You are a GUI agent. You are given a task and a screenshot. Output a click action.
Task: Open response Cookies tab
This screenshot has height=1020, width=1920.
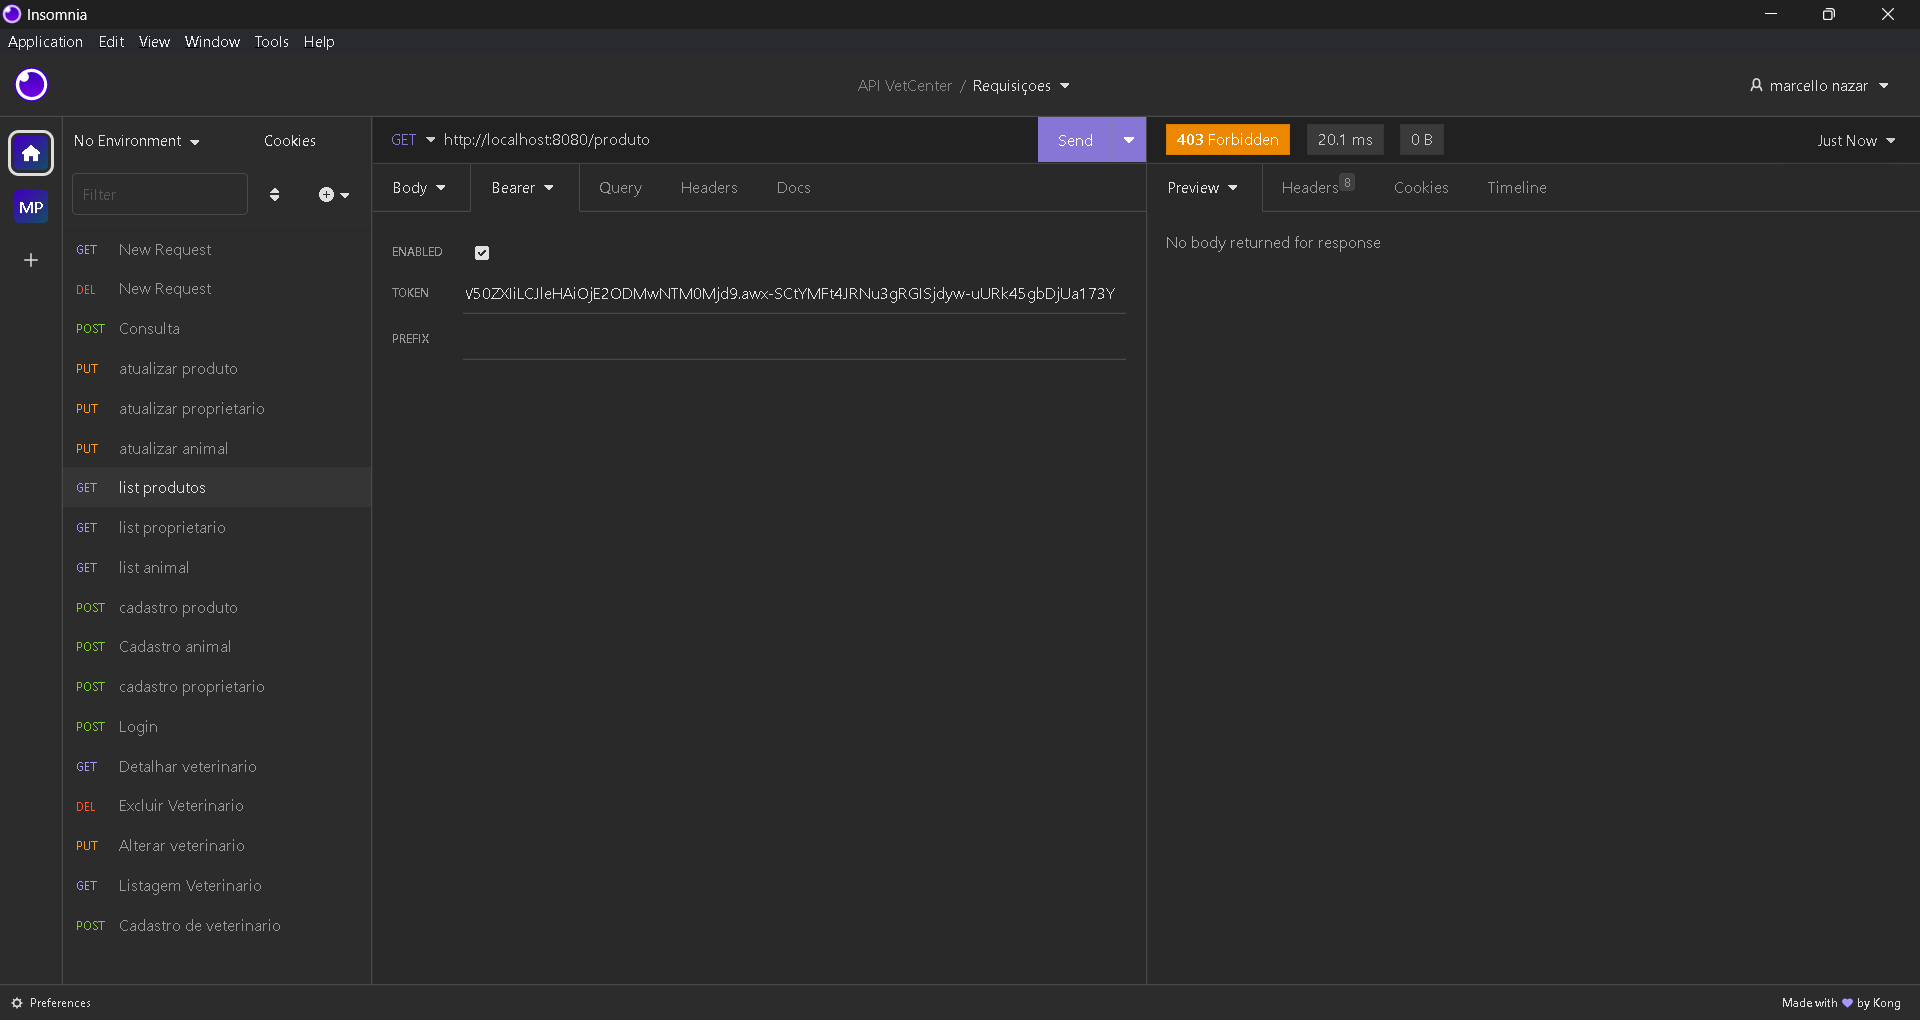(x=1421, y=188)
